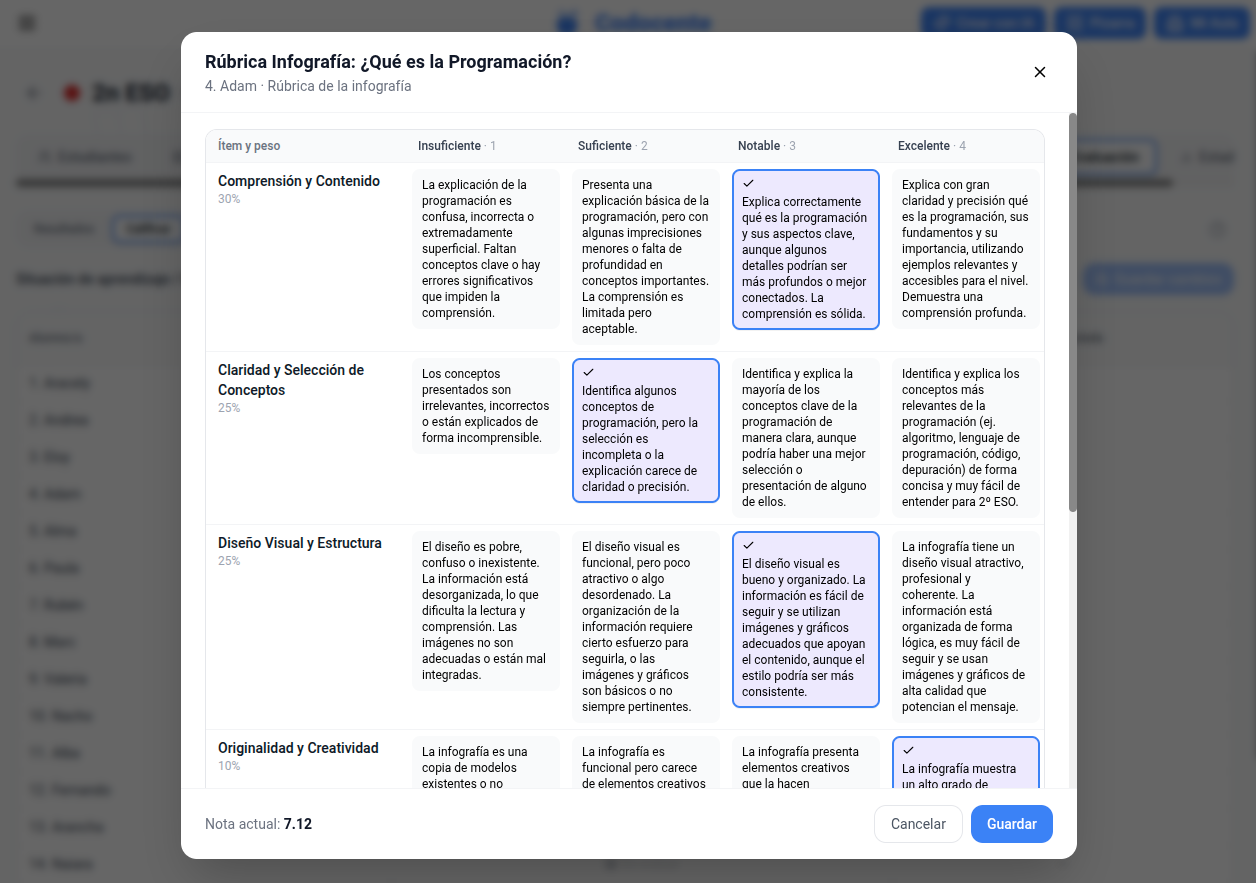The width and height of the screenshot is (1256, 883).
Task: Click the 'Comprensión y Contenido' row title
Action: [x=299, y=181]
